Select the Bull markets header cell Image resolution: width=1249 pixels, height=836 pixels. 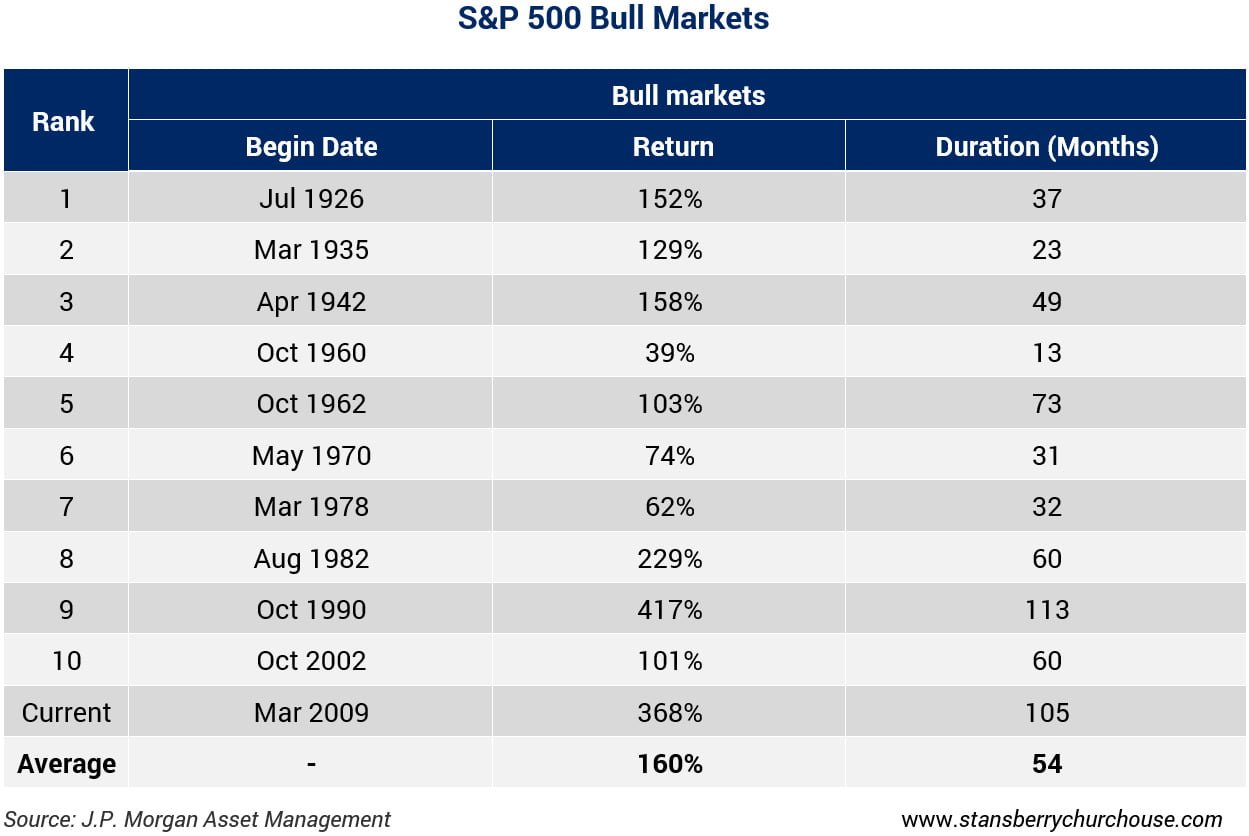688,96
